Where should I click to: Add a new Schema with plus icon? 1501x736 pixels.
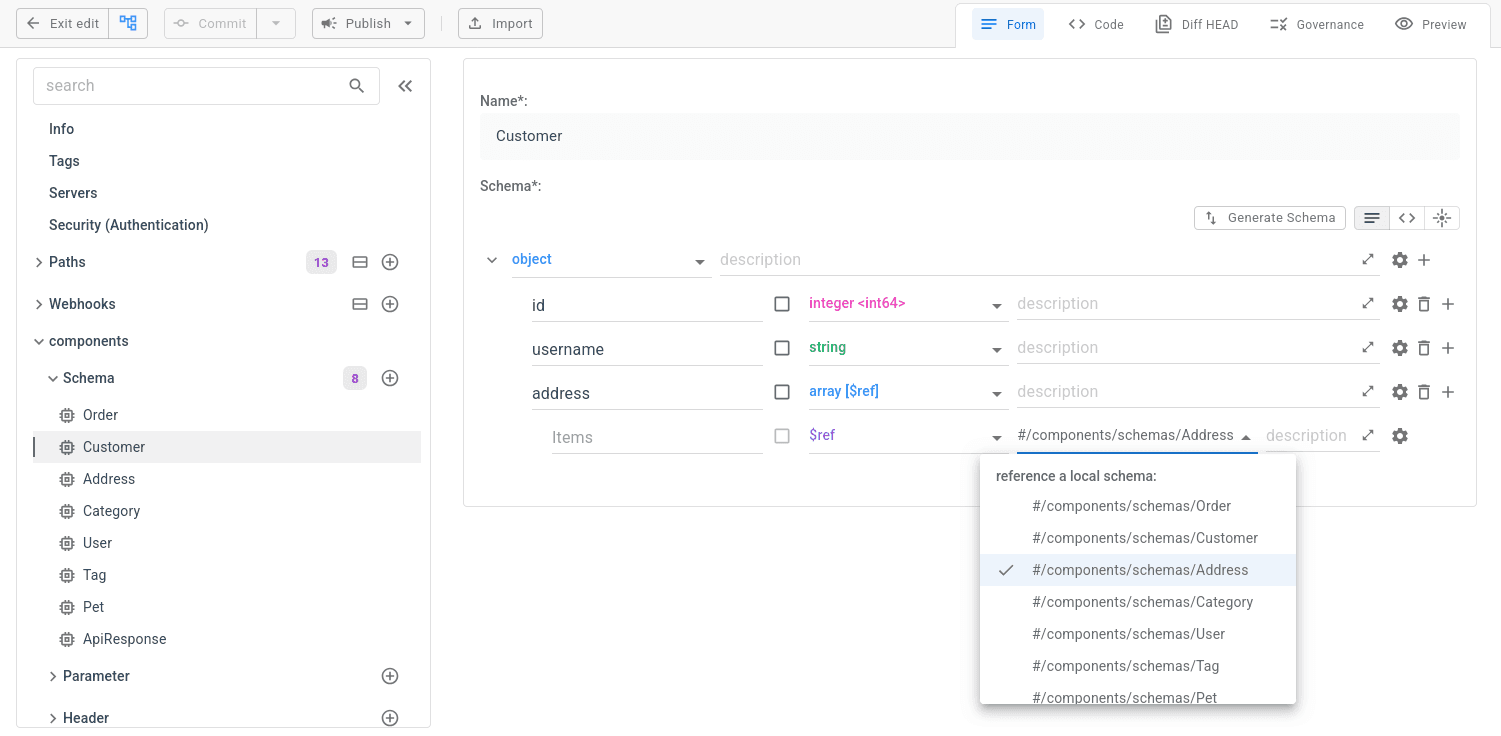coord(391,378)
